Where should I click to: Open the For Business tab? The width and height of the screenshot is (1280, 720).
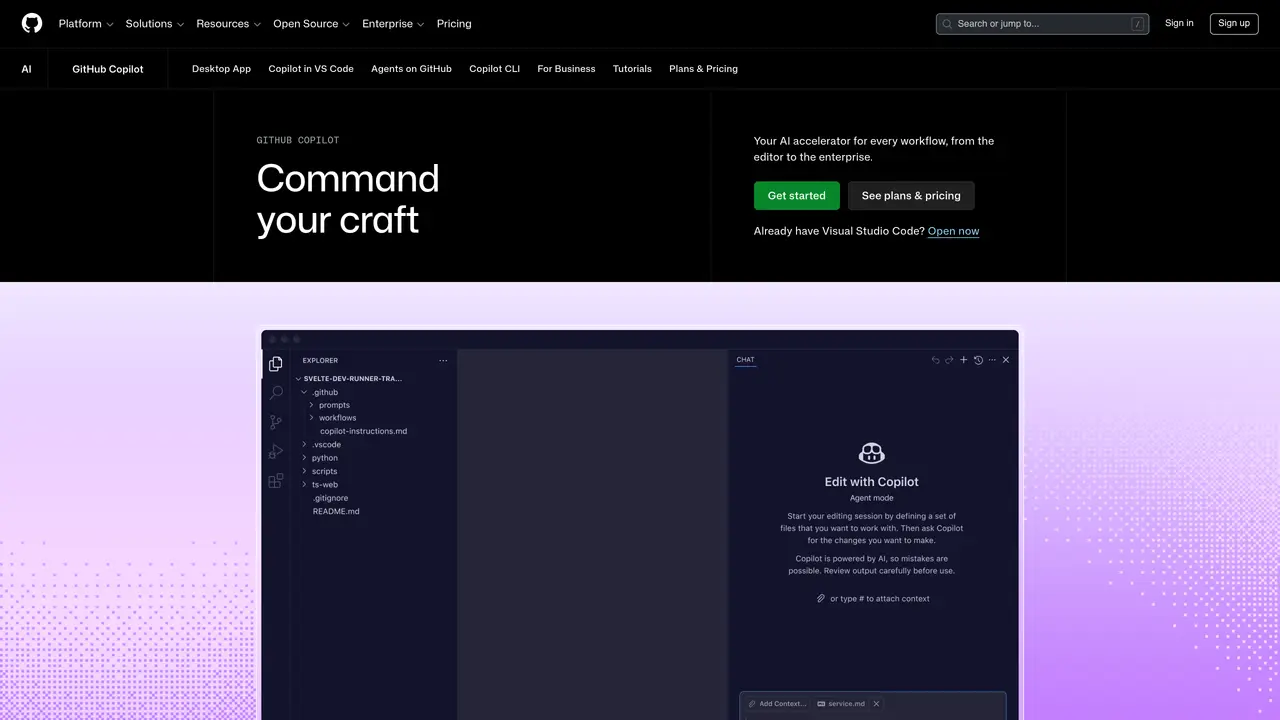coord(566,69)
